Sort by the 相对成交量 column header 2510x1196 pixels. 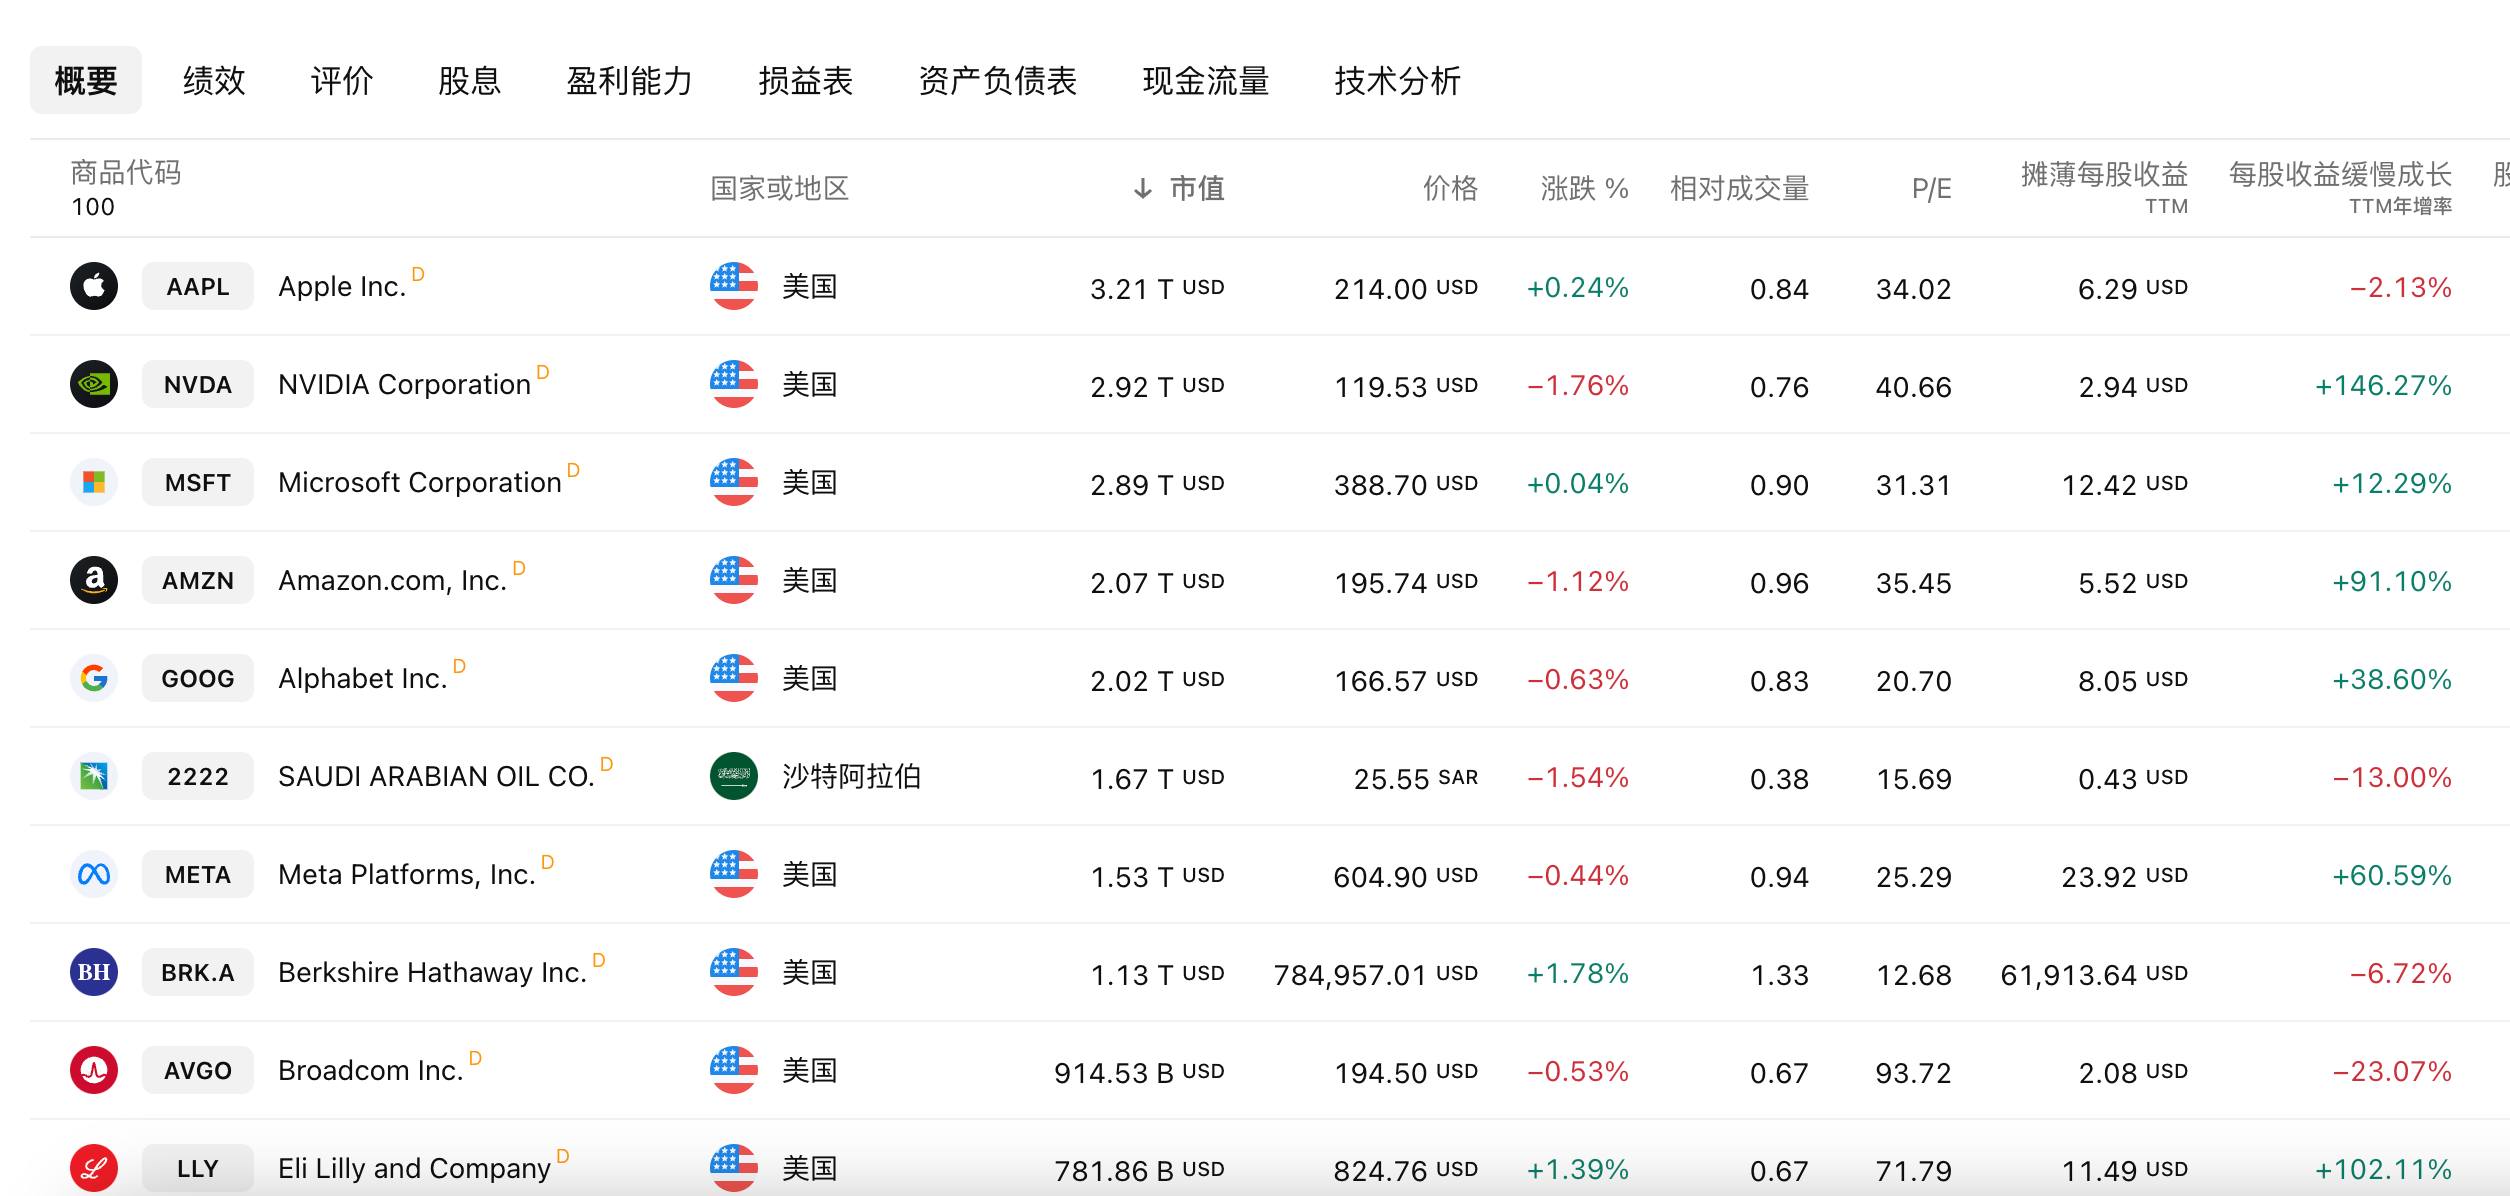coord(1740,189)
